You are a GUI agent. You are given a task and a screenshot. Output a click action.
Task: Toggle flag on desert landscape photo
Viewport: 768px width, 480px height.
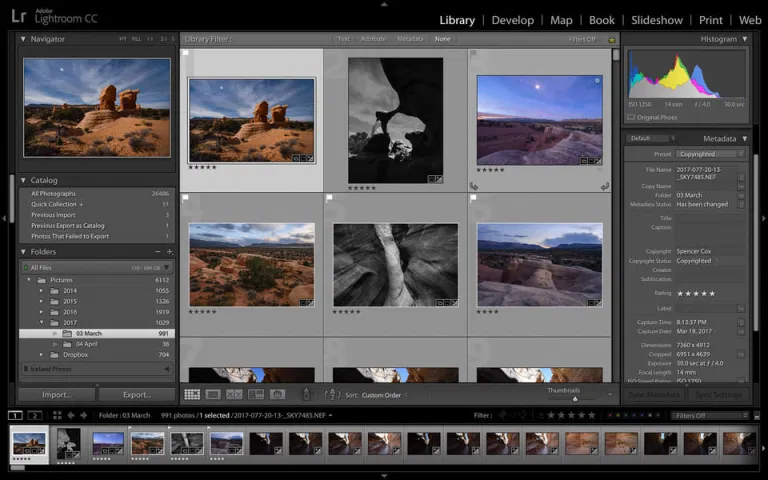[186, 198]
